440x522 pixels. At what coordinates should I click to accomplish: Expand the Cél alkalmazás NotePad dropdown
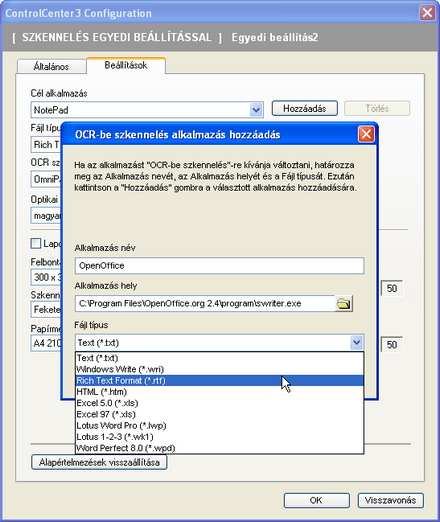click(x=256, y=110)
